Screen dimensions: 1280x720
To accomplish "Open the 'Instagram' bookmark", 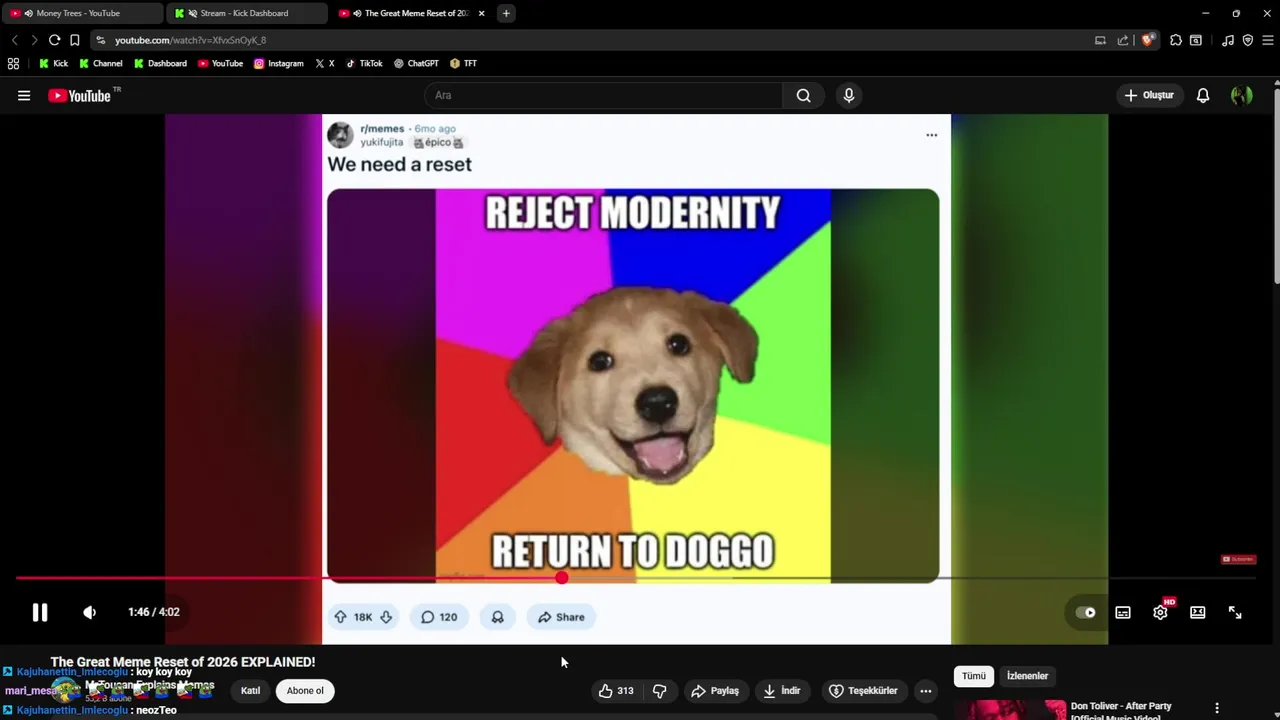I will coord(278,63).
